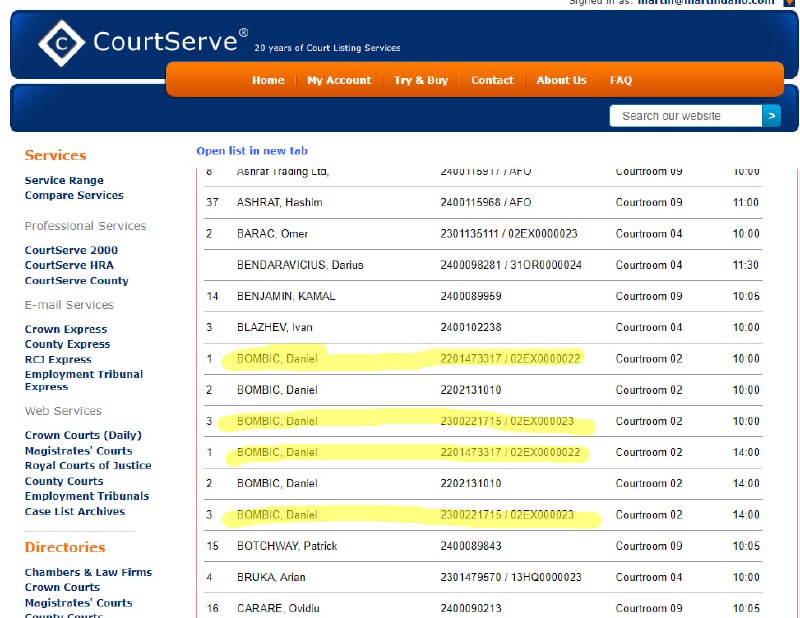
Task: Browse the Case List Archives
Action: click(75, 511)
